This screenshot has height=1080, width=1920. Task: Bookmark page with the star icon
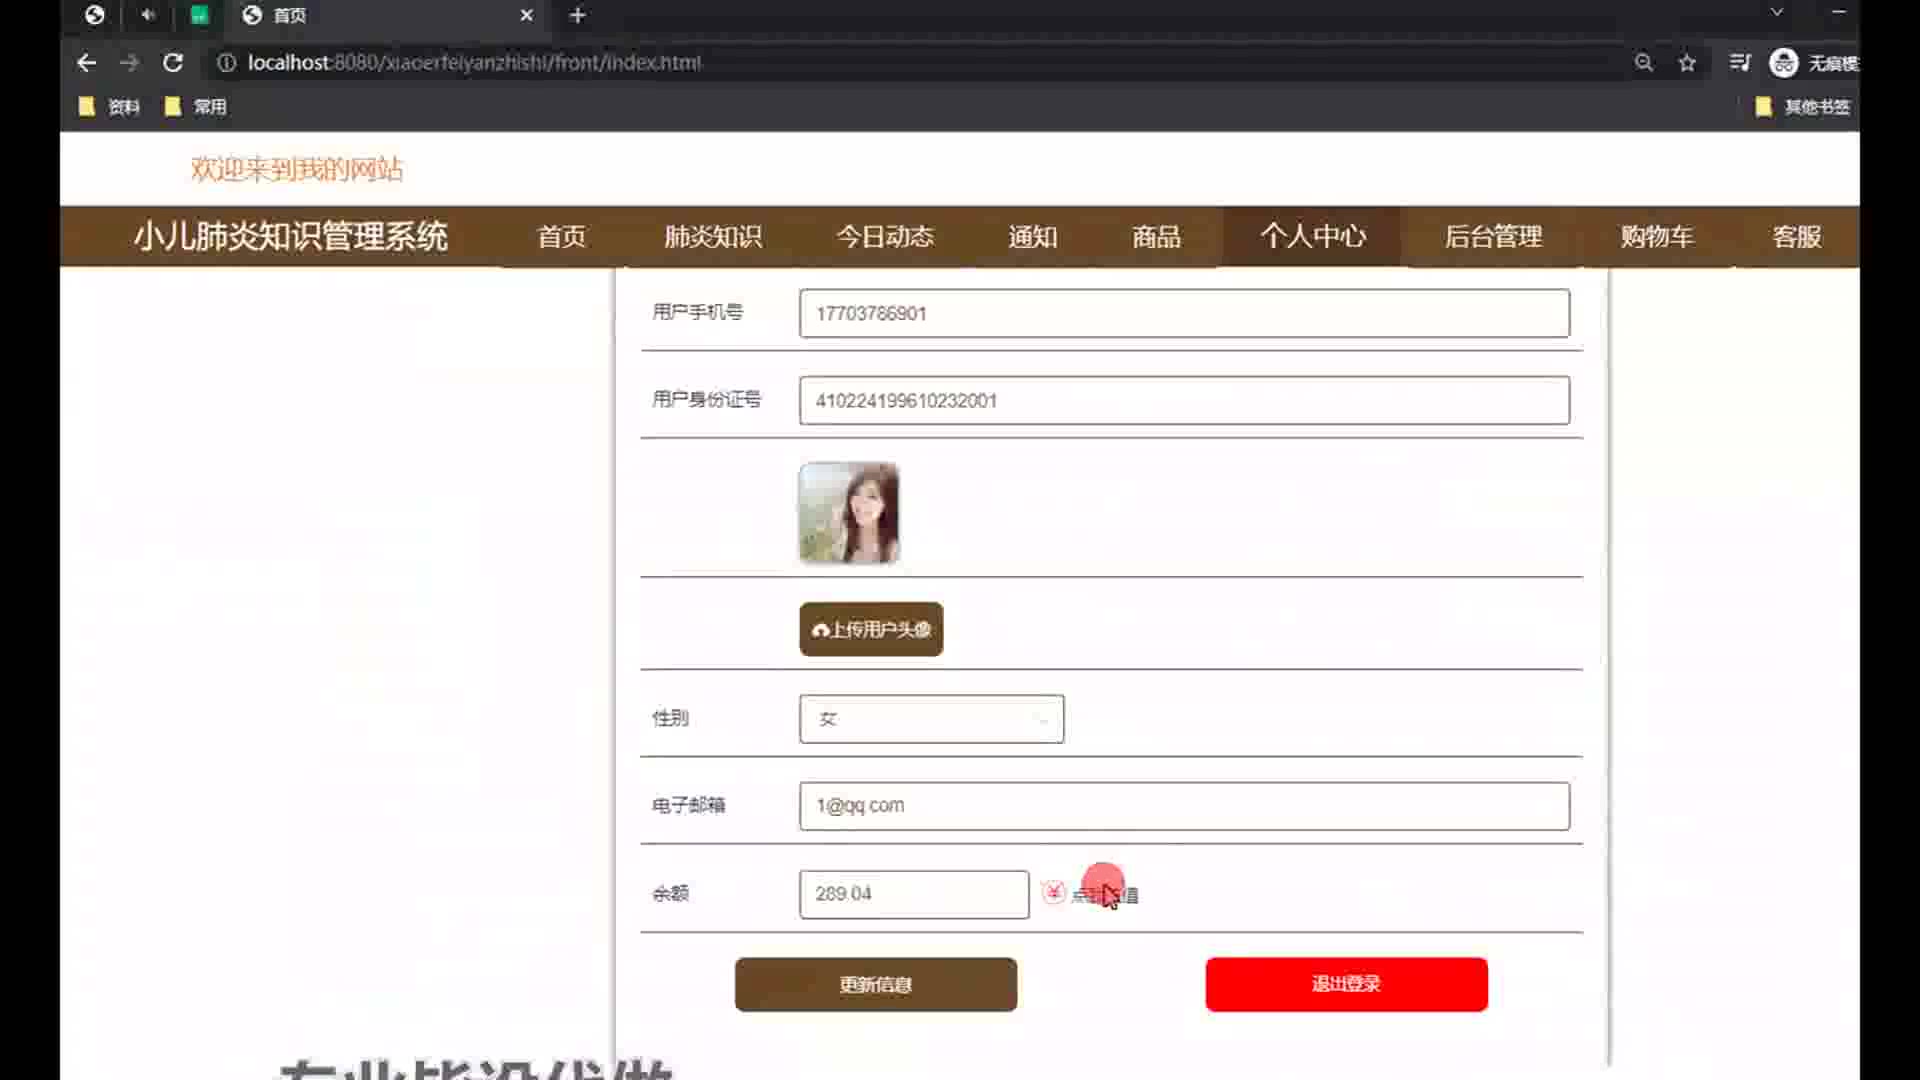(x=1687, y=63)
